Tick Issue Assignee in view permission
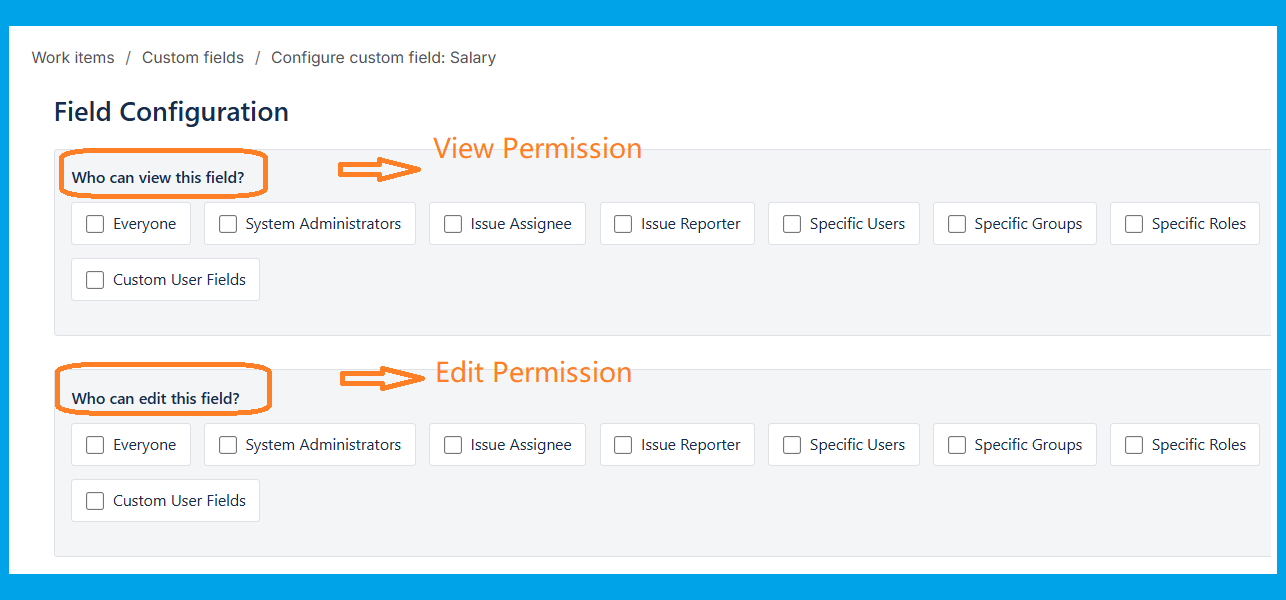This screenshot has width=1286, height=600. tap(453, 225)
